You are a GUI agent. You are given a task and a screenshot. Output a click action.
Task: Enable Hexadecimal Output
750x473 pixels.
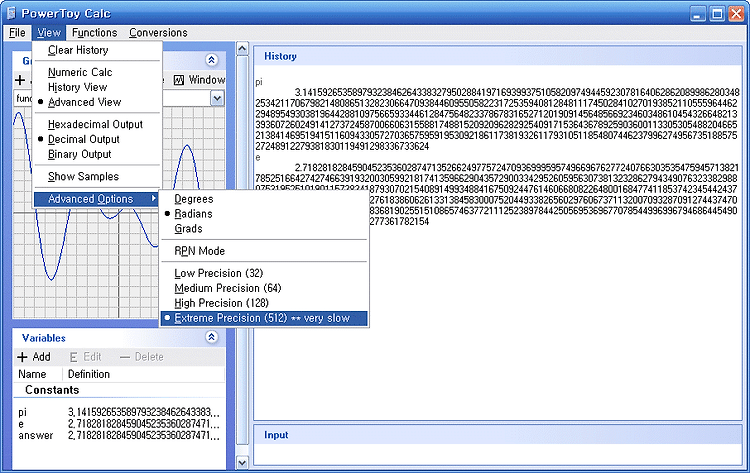coord(98,124)
